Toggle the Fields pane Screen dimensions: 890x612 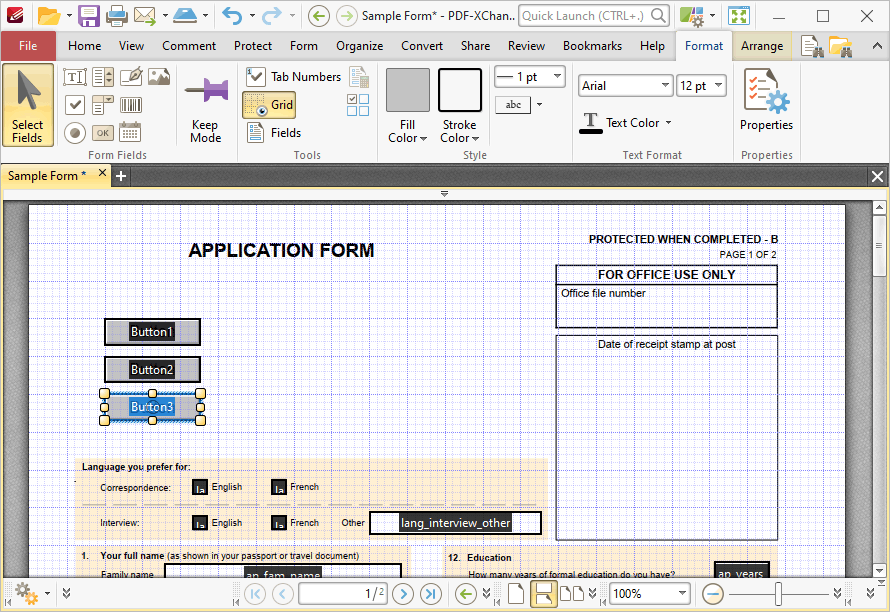tap(274, 133)
